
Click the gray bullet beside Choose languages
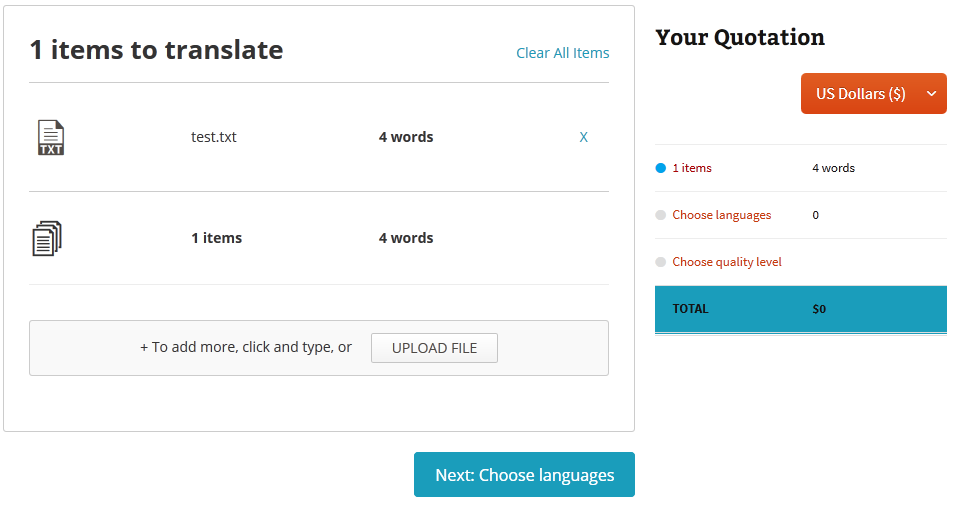point(660,215)
